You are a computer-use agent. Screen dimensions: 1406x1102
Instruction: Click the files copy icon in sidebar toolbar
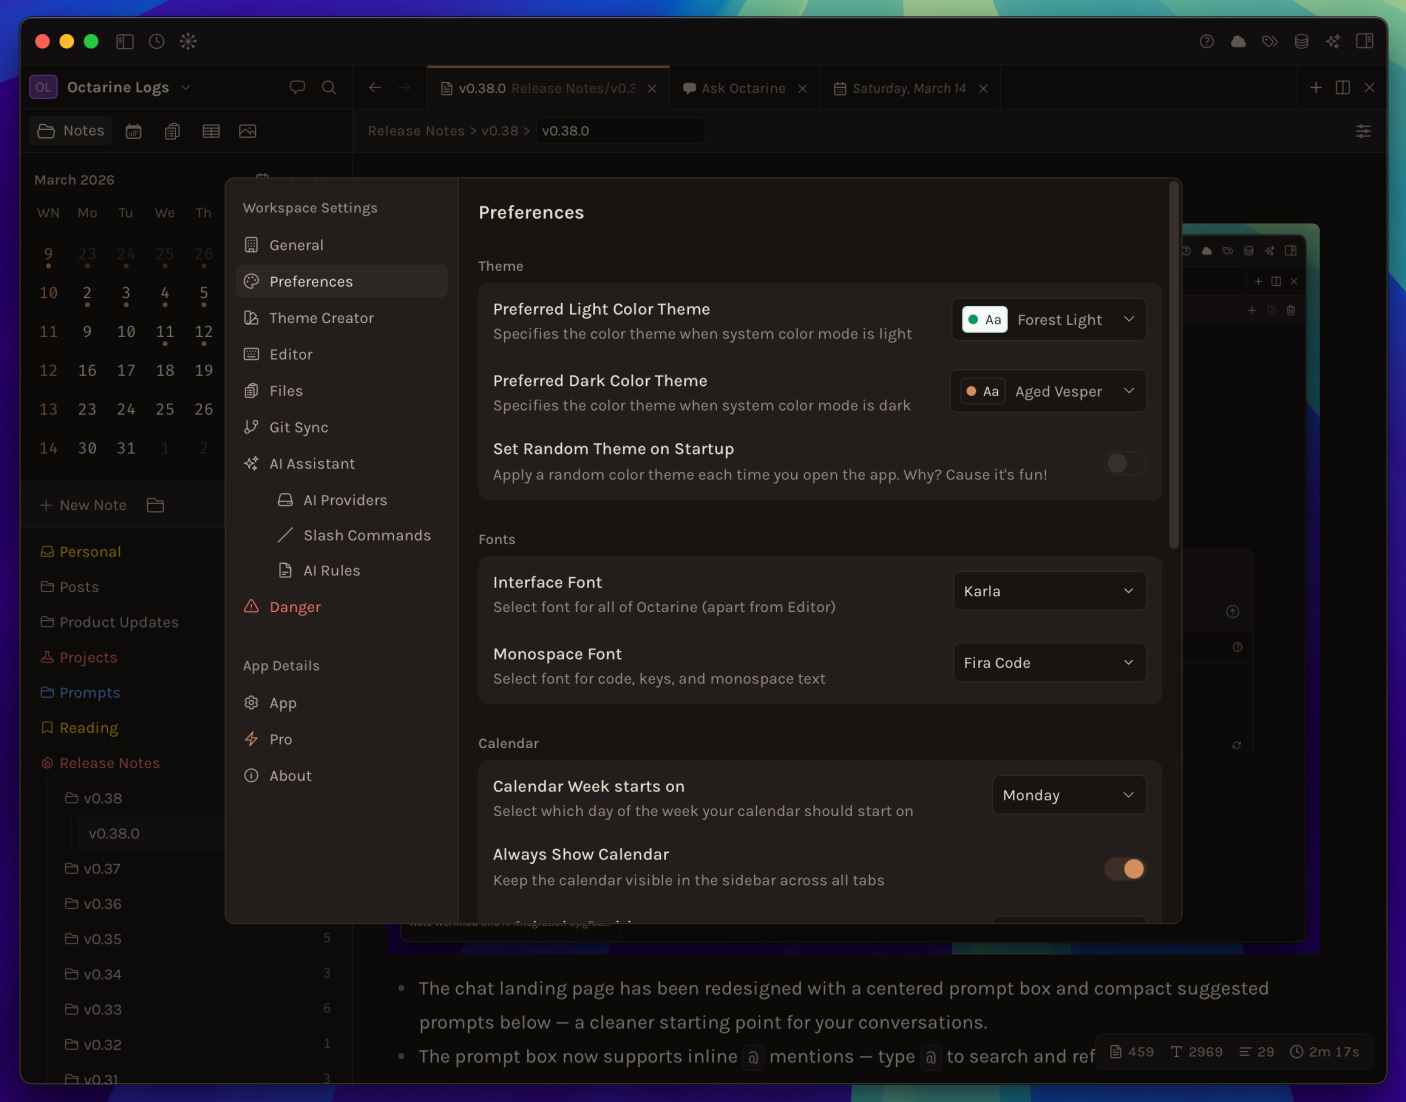click(x=172, y=131)
